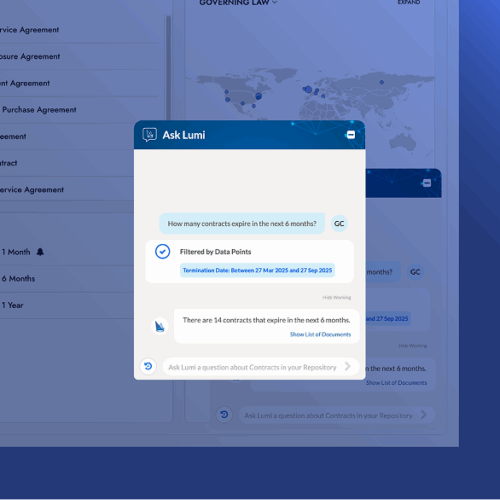Click the large map dot over eastern North America
The height and width of the screenshot is (500, 500).
tap(258, 96)
